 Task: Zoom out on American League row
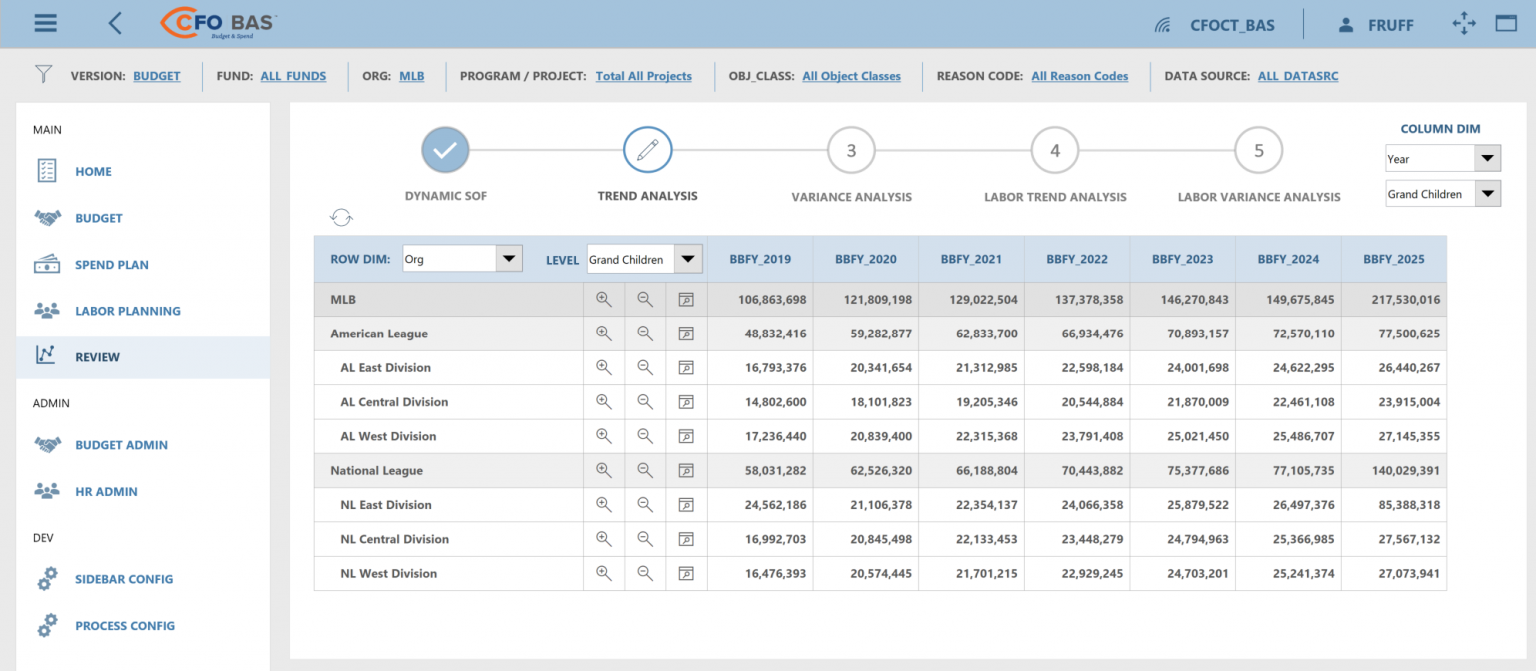click(645, 333)
